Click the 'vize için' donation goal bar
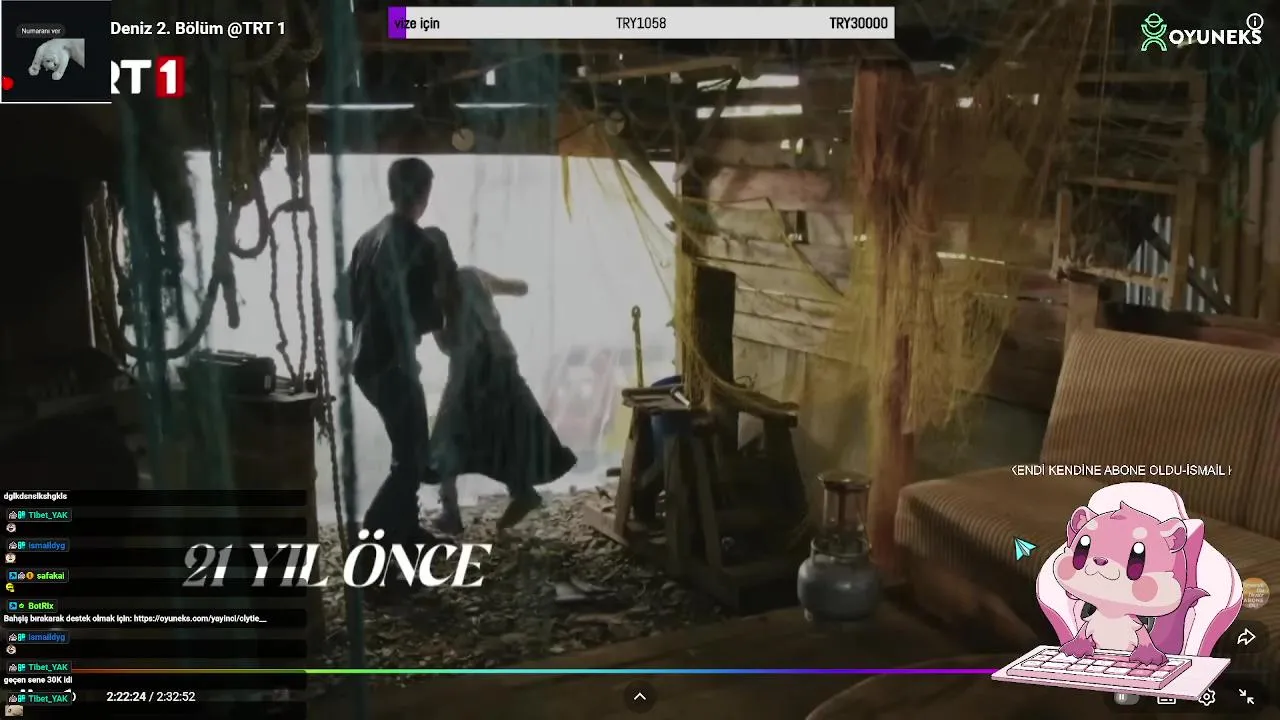Screen dimensions: 1280x720 point(641,23)
